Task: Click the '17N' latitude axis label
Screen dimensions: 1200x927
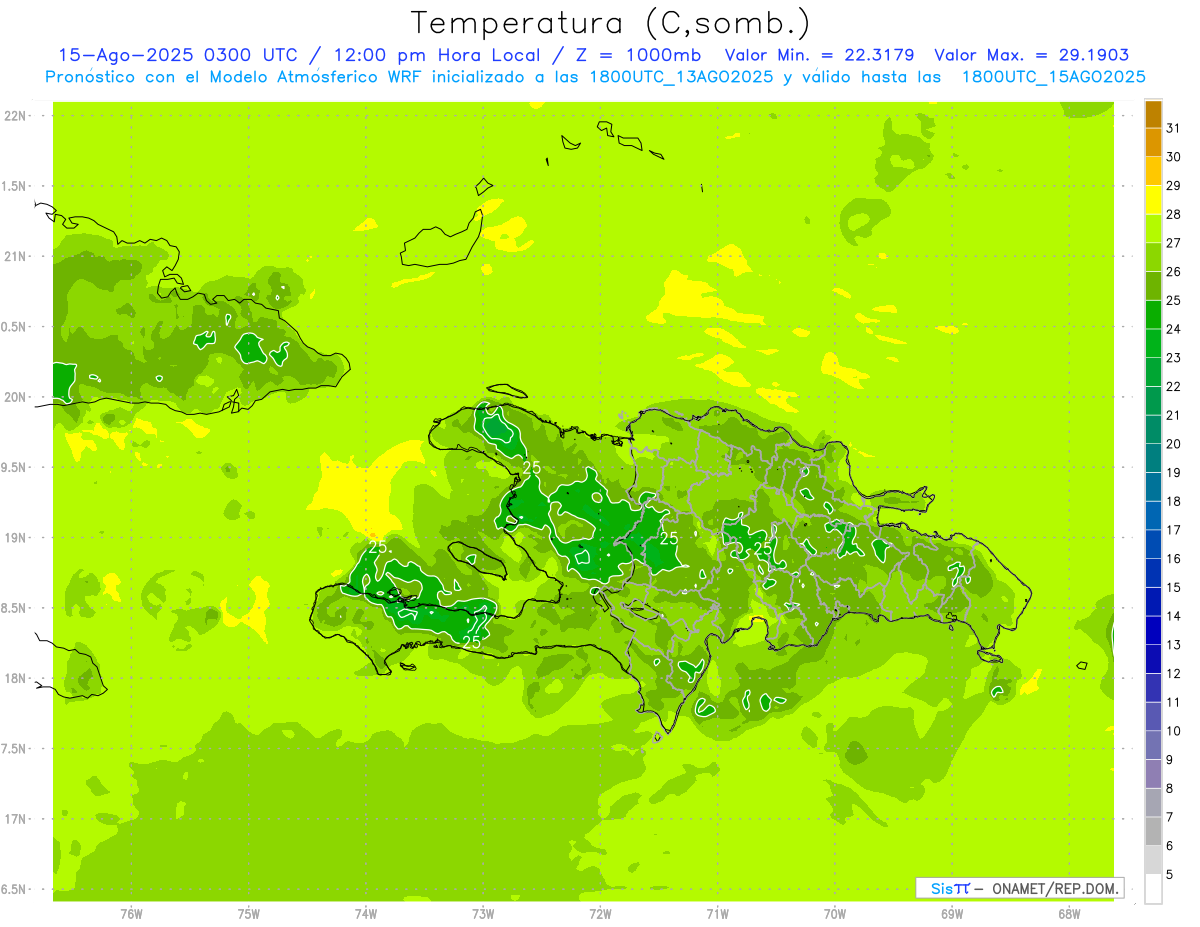Action: coord(17,819)
